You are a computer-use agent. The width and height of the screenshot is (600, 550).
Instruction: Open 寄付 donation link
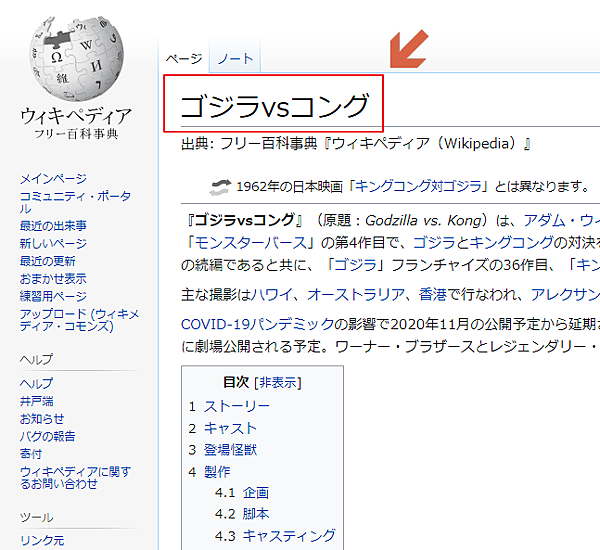tap(31, 454)
